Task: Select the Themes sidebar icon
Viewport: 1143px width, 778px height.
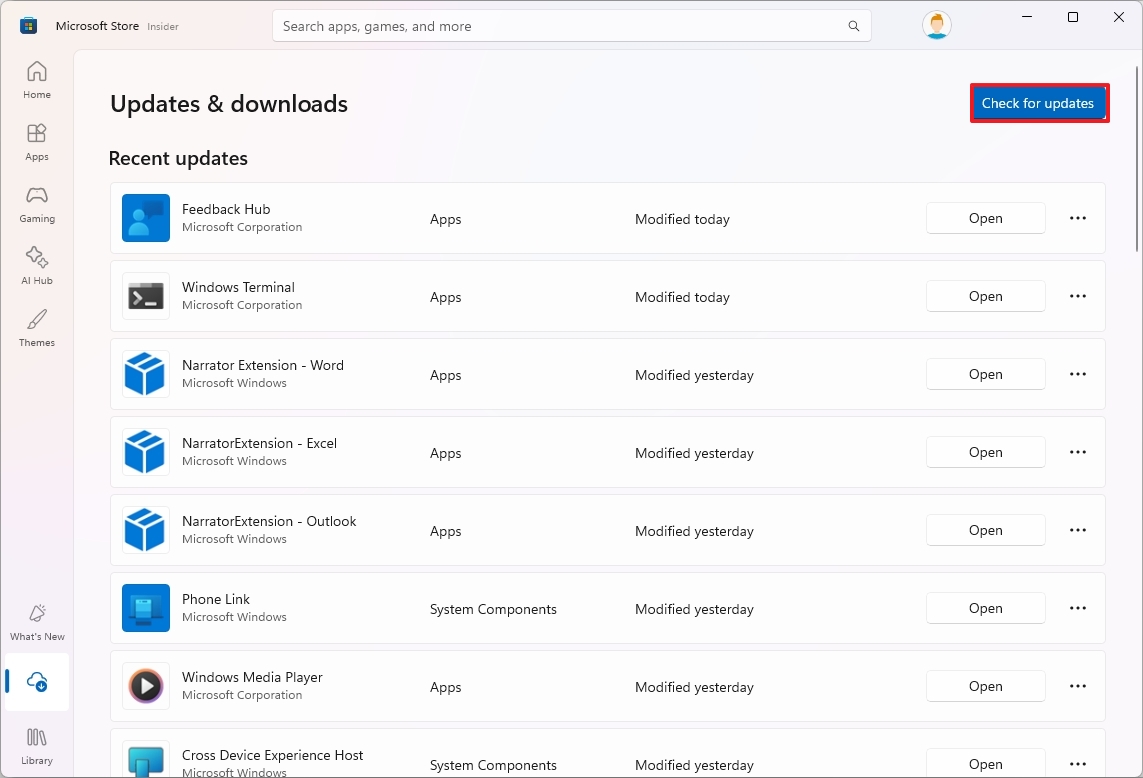Action: 36,327
